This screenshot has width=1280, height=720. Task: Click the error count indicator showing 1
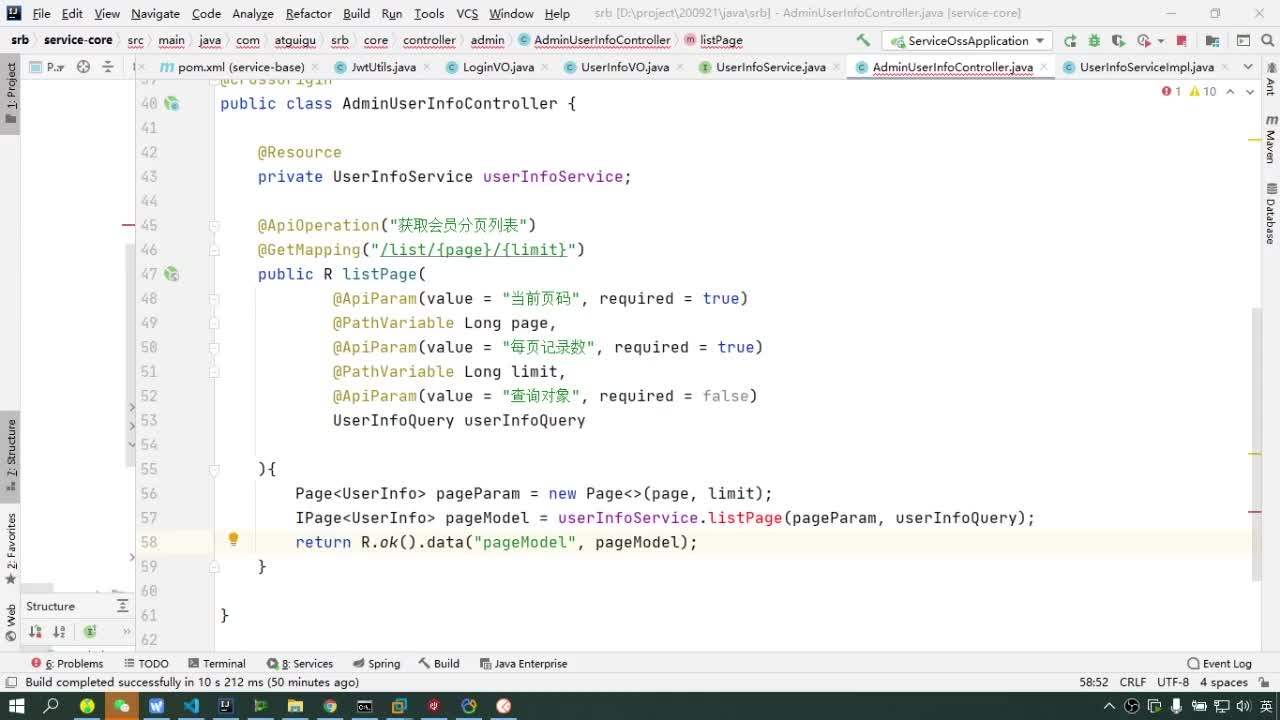(x=1171, y=91)
